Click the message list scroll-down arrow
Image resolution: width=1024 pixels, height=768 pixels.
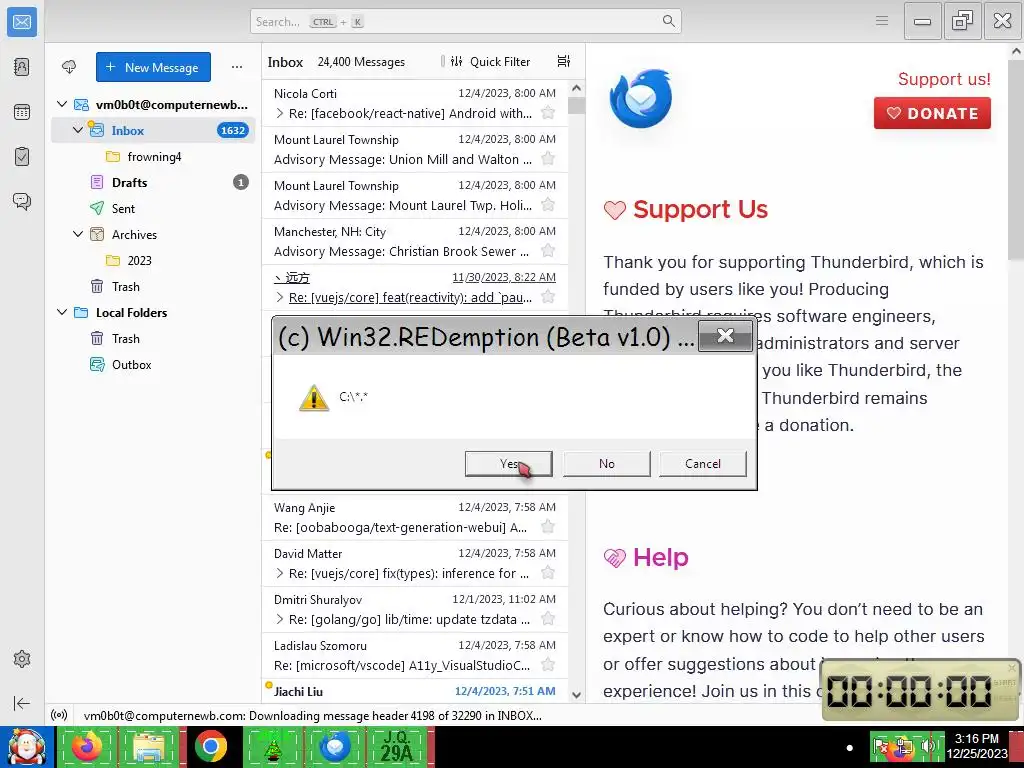576,695
